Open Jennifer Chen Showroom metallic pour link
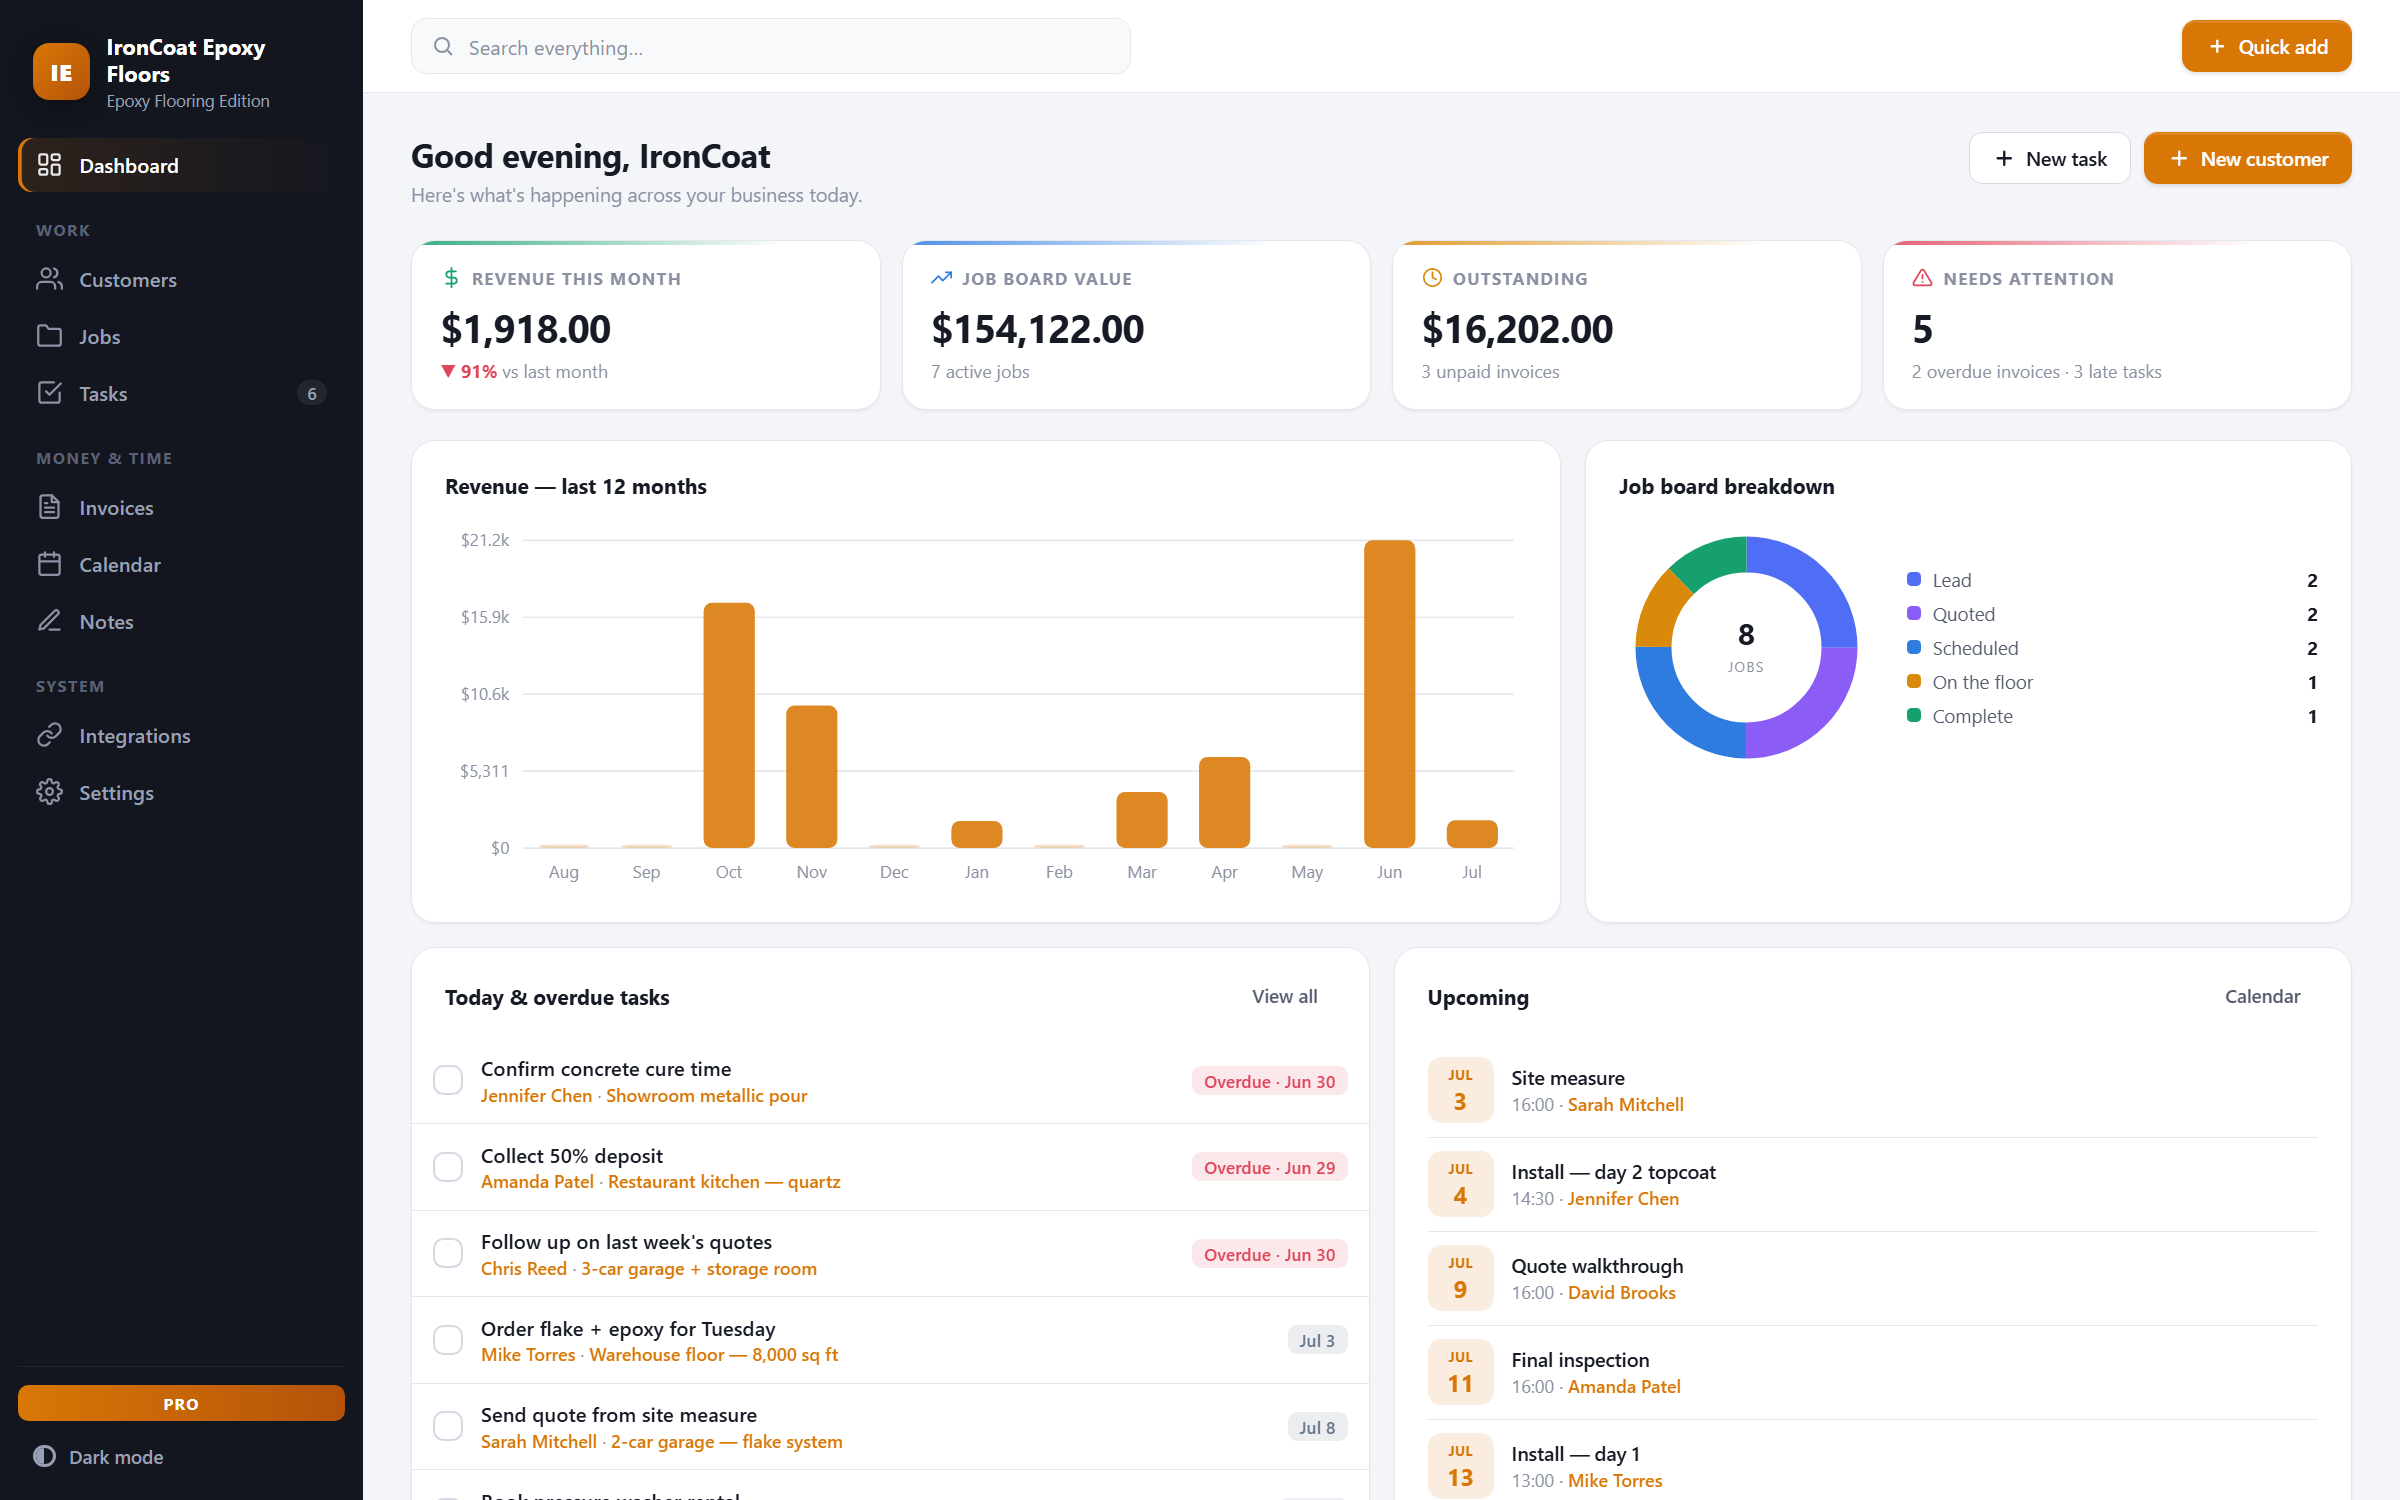Screen dimensions: 2400x1500 (x=644, y=1095)
